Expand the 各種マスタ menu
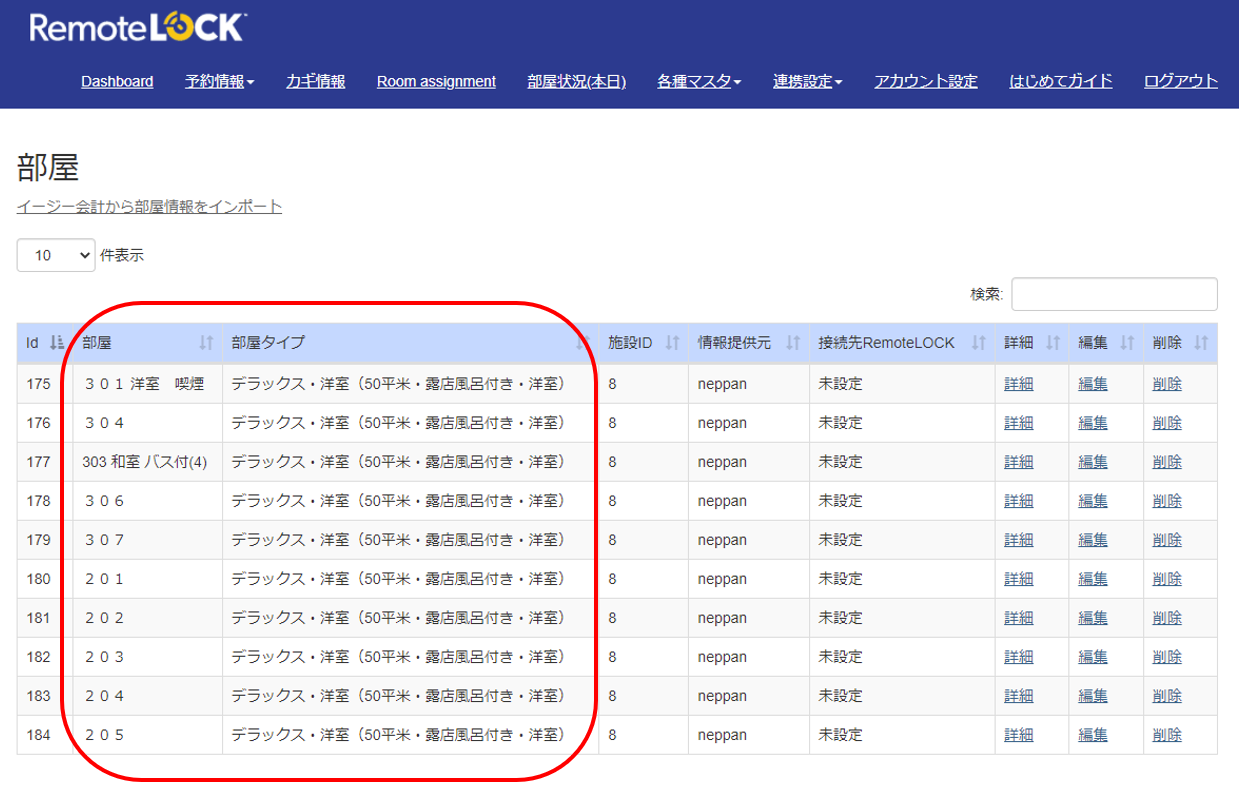The image size is (1239, 787). [x=699, y=81]
